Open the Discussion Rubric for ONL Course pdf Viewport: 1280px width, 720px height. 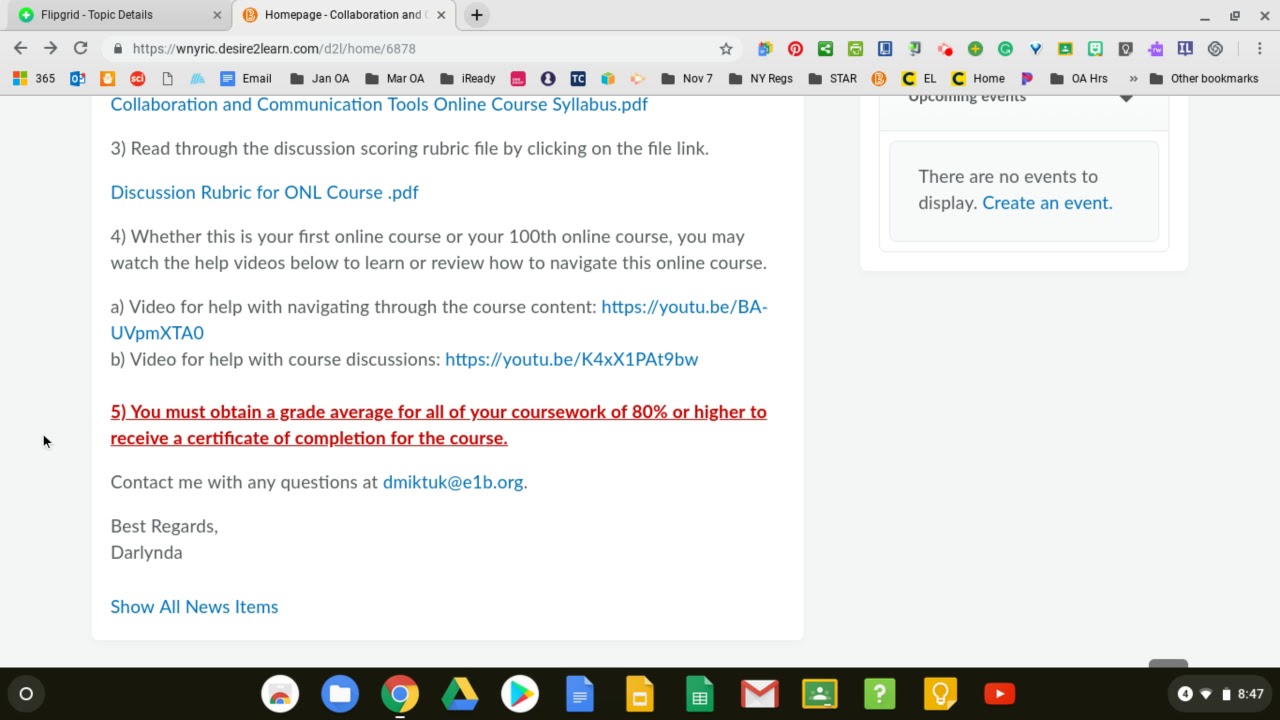pos(264,192)
